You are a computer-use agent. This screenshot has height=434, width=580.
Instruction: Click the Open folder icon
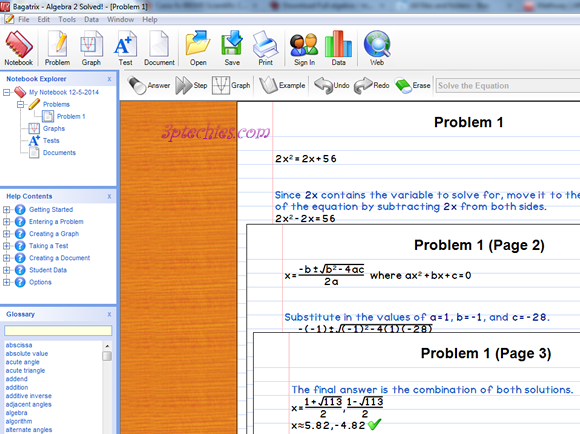click(x=198, y=48)
